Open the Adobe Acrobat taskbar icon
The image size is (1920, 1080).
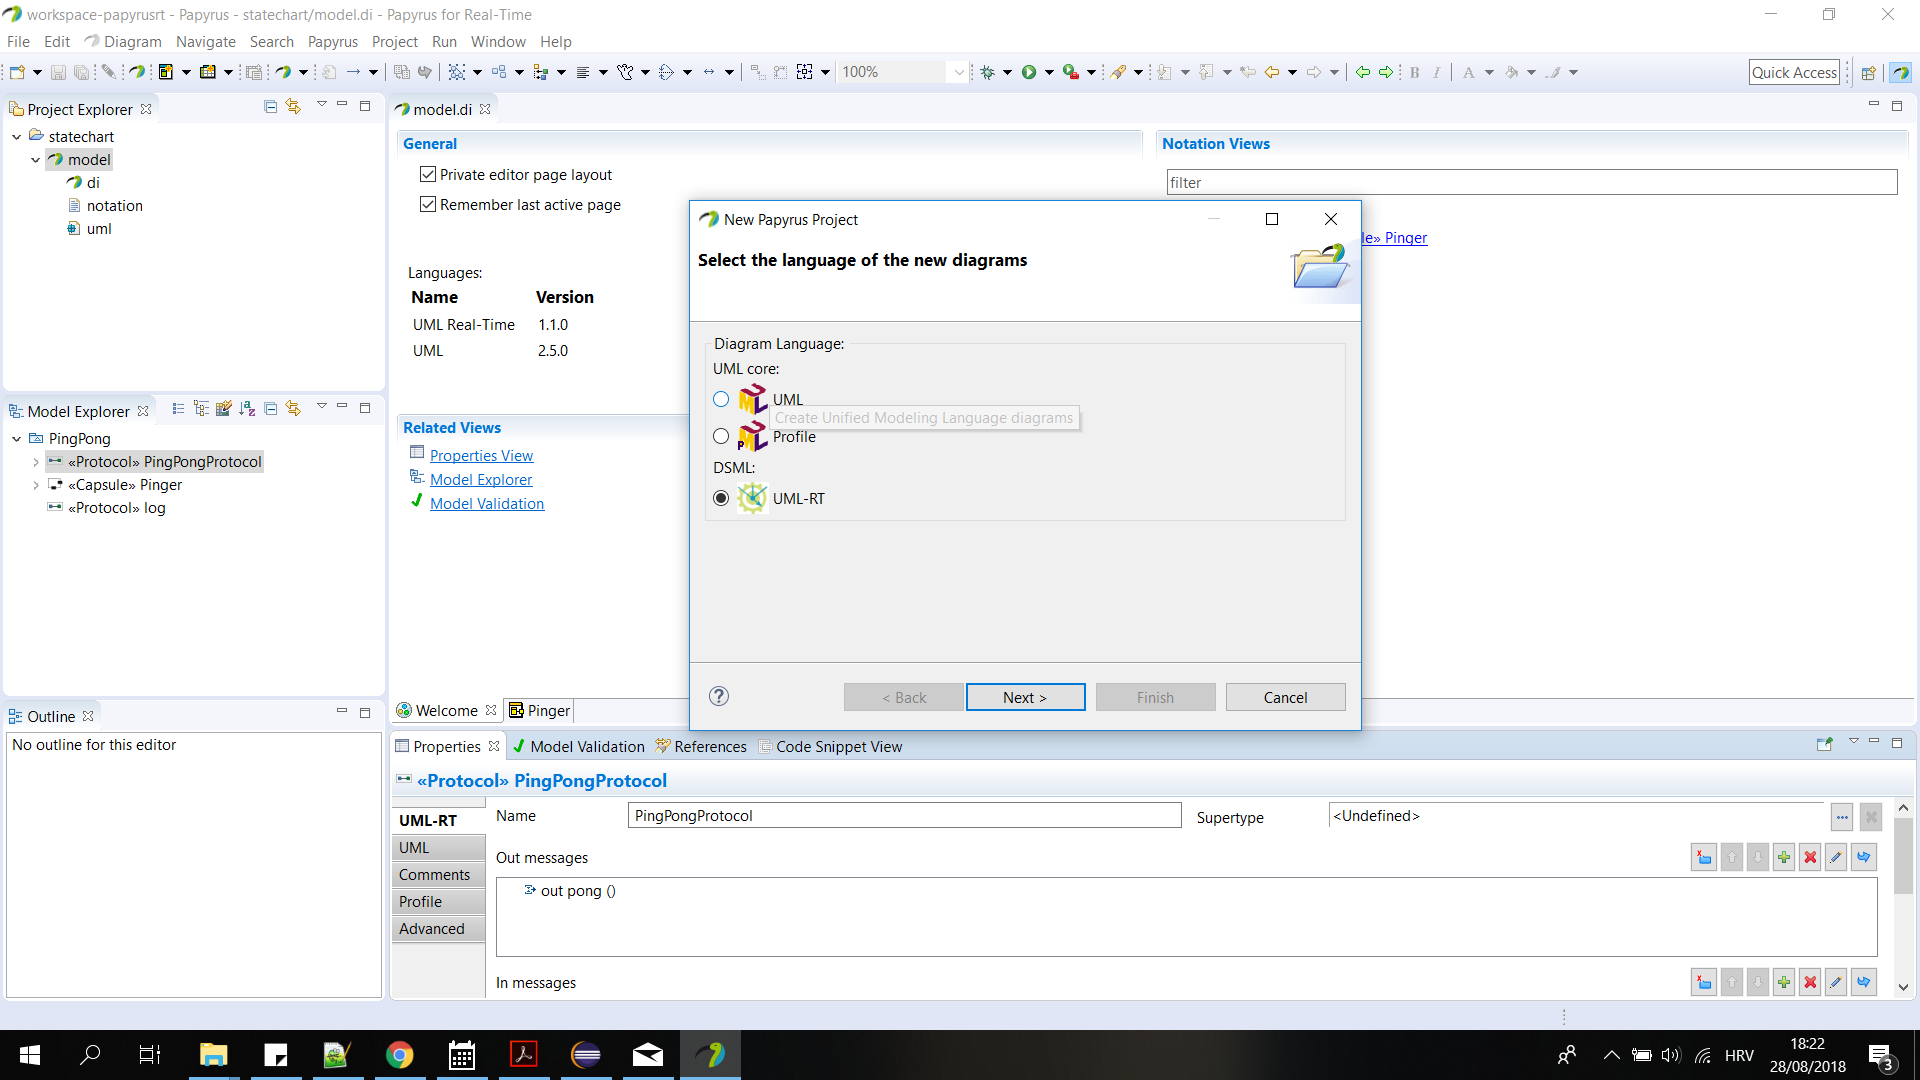tap(524, 1055)
